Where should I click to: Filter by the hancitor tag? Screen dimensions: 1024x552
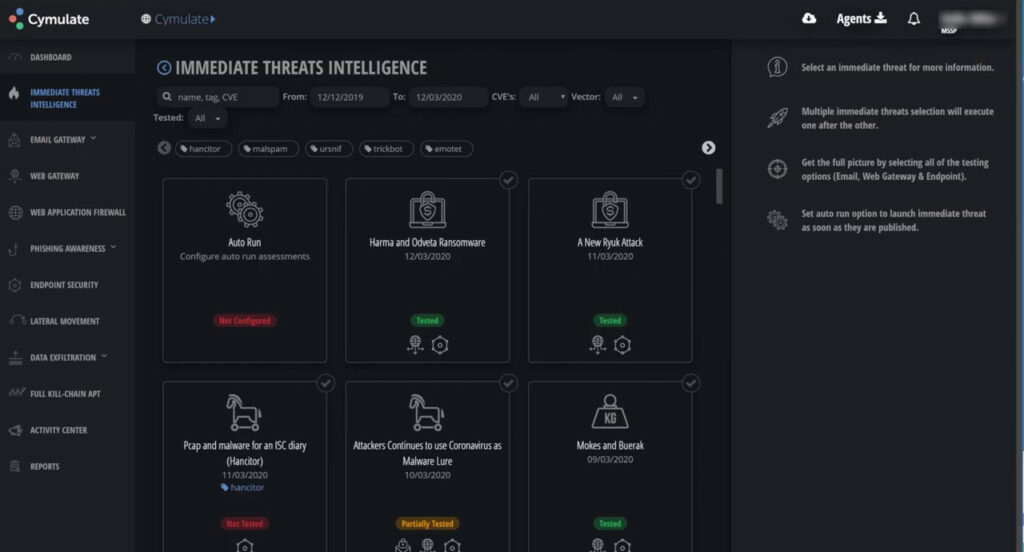pyautogui.click(x=203, y=149)
